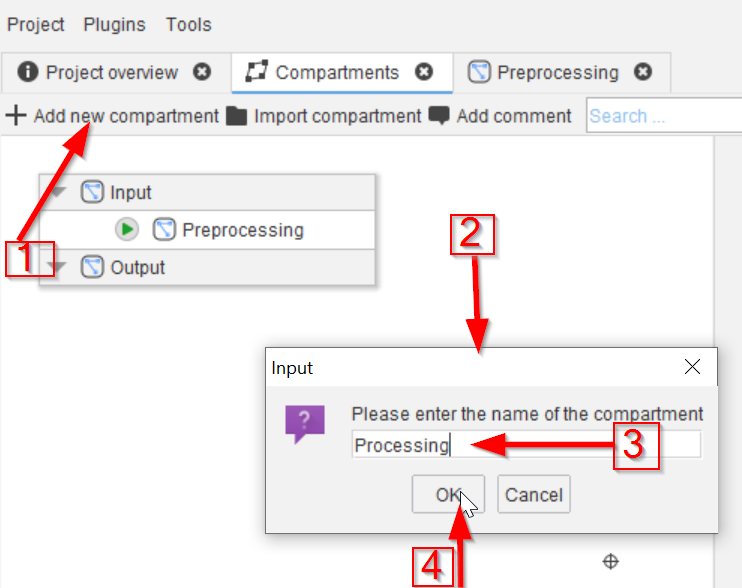This screenshot has height=588, width=742.
Task: Click the compartment name text field
Action: (x=526, y=445)
